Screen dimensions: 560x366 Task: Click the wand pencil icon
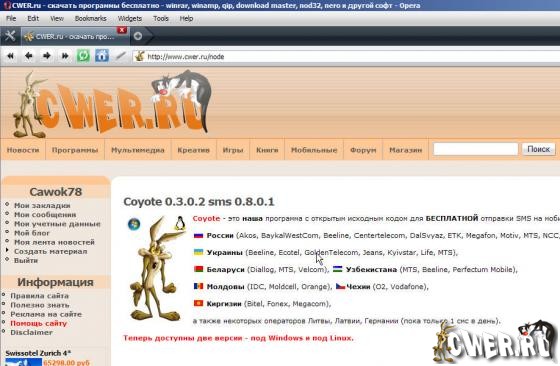point(120,56)
